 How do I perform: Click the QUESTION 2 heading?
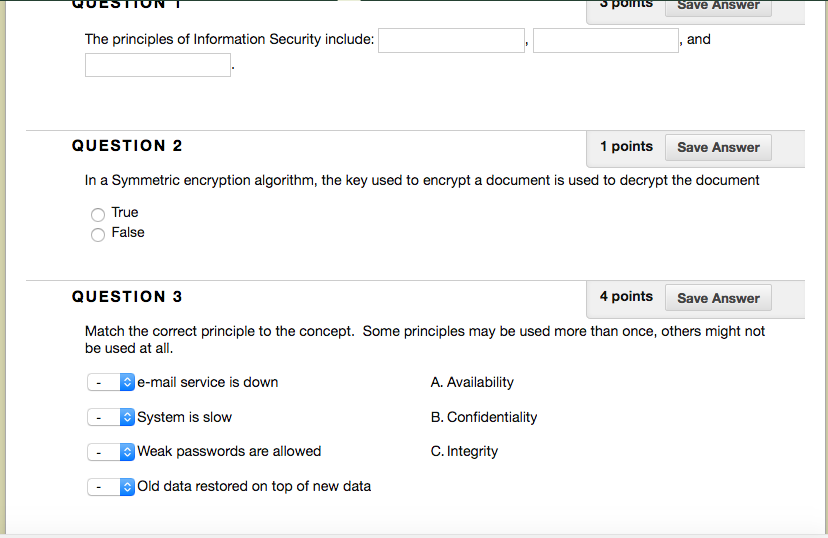127,146
